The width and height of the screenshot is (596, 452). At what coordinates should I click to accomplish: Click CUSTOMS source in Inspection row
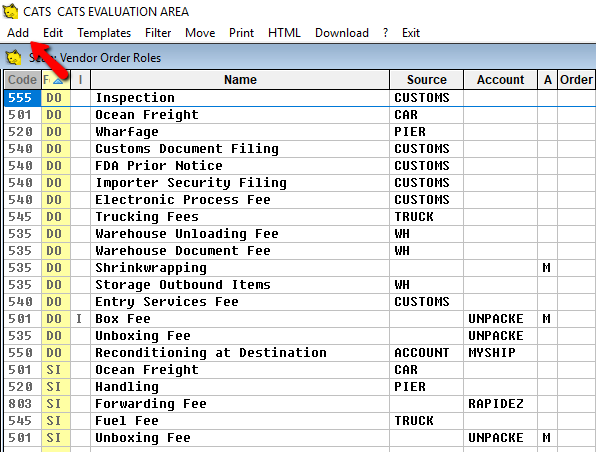pyautogui.click(x=426, y=98)
